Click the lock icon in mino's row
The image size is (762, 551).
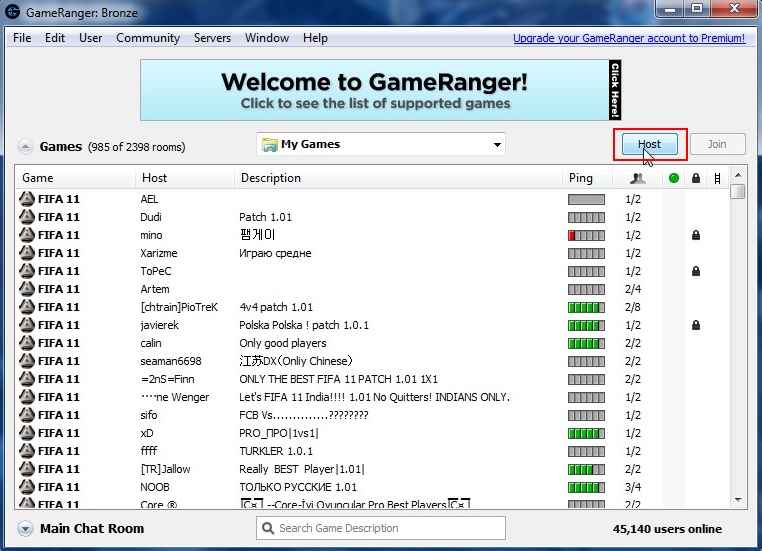tap(696, 235)
